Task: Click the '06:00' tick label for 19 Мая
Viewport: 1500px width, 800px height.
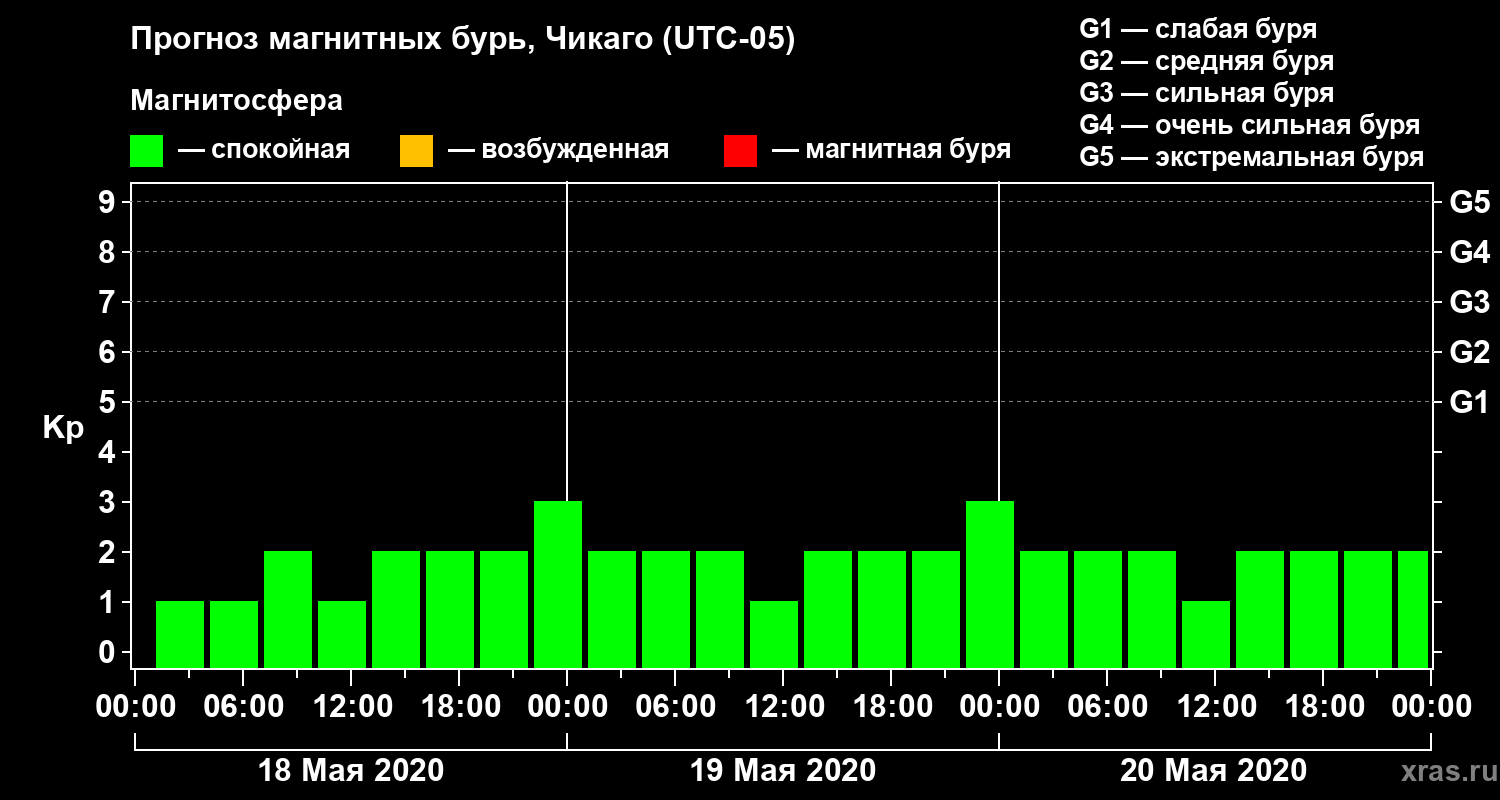Action: (675, 706)
